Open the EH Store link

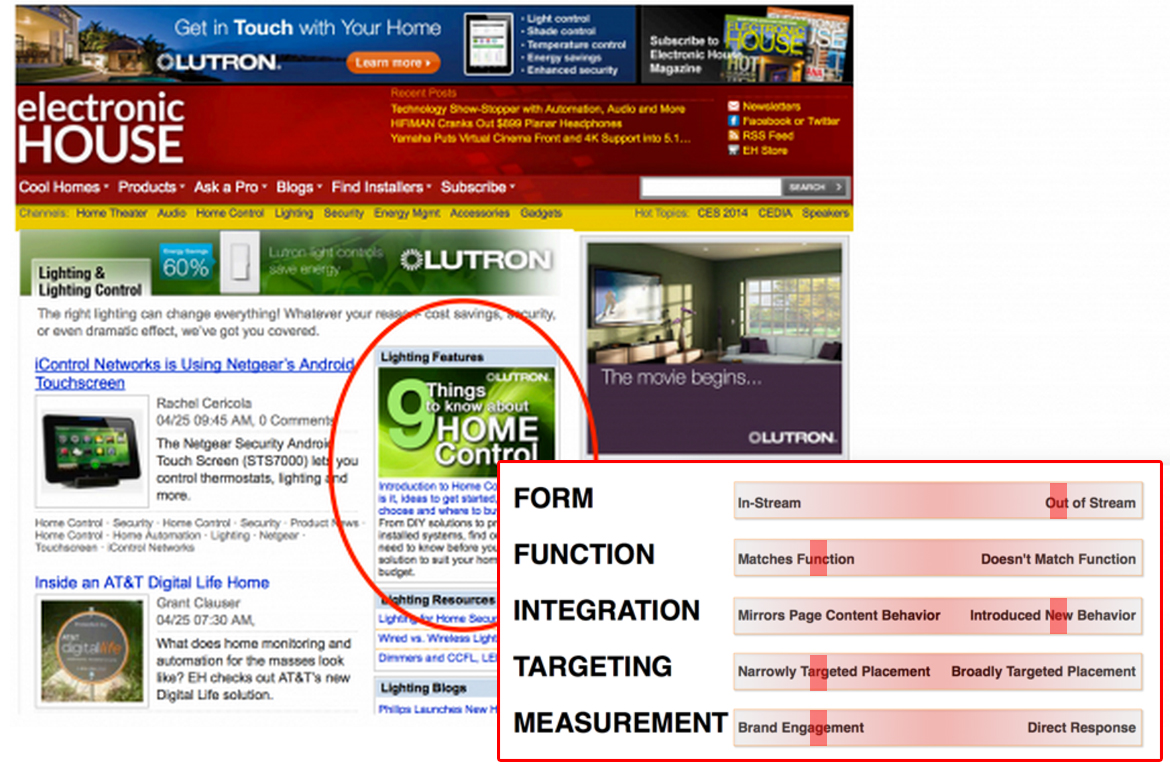tap(765, 151)
